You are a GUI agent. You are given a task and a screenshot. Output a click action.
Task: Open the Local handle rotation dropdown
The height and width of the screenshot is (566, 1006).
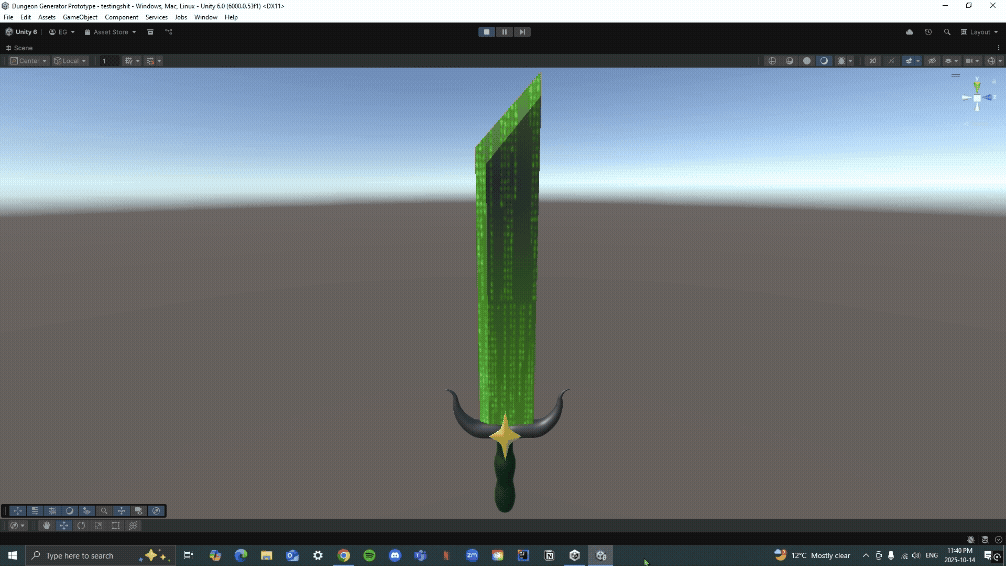pos(70,61)
